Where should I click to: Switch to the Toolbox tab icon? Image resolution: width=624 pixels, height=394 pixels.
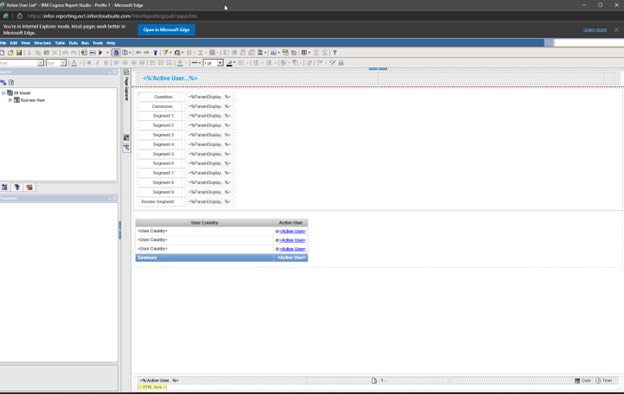click(29, 187)
